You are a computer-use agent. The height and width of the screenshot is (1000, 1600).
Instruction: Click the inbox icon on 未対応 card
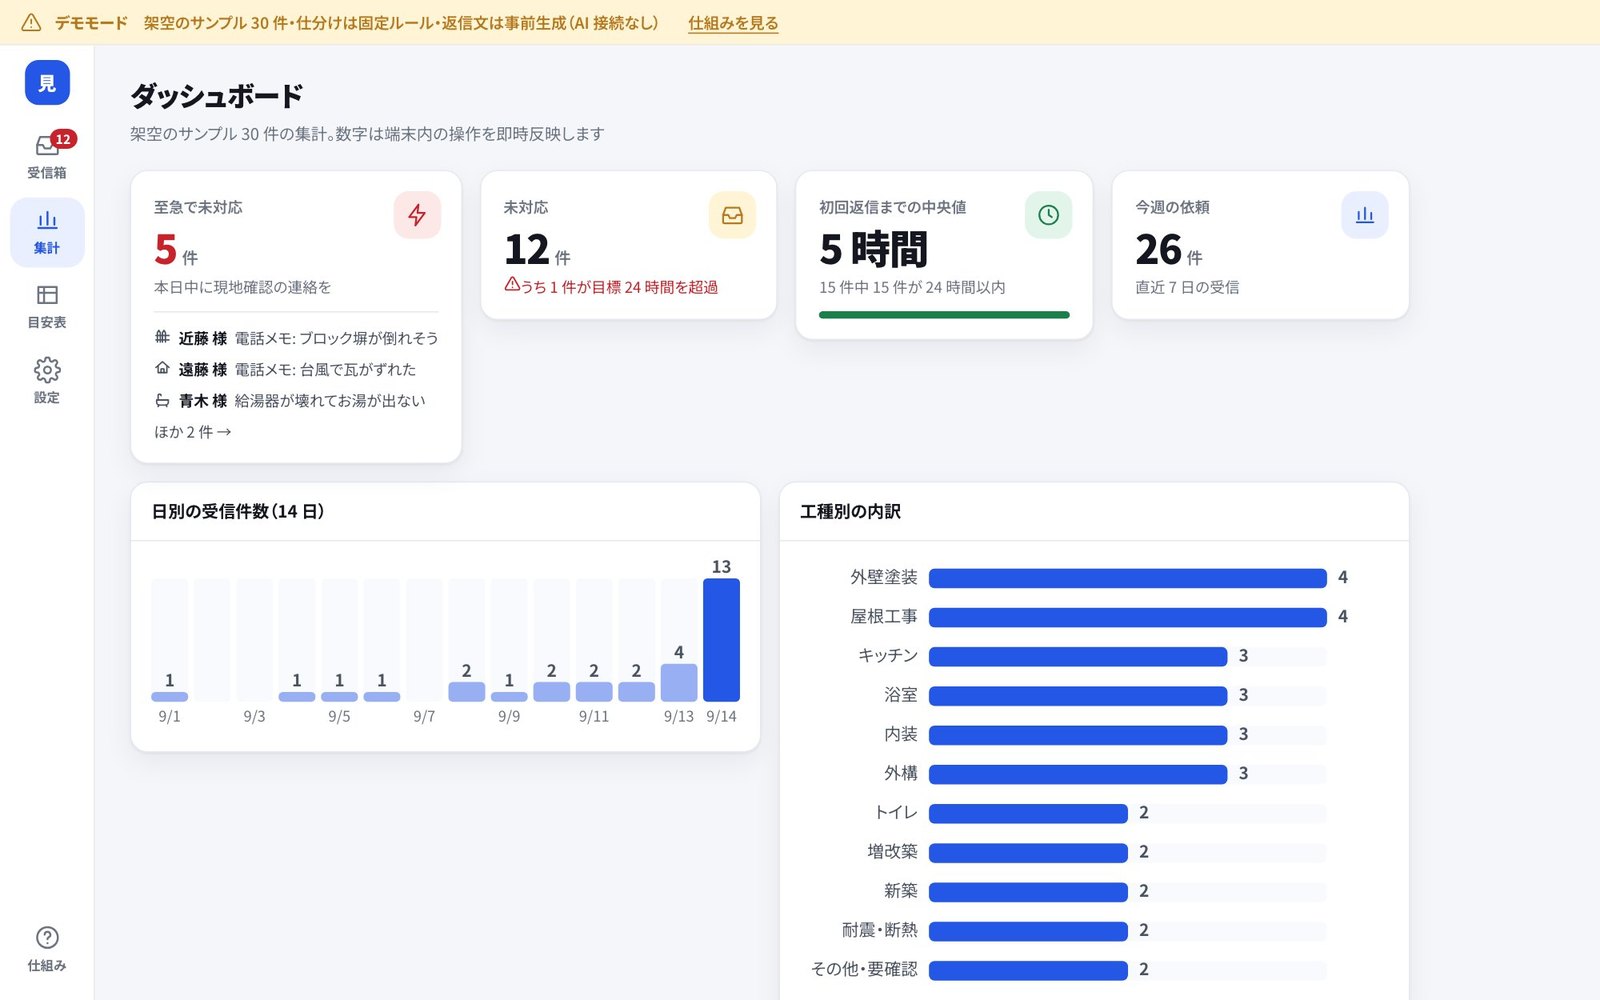(x=732, y=215)
